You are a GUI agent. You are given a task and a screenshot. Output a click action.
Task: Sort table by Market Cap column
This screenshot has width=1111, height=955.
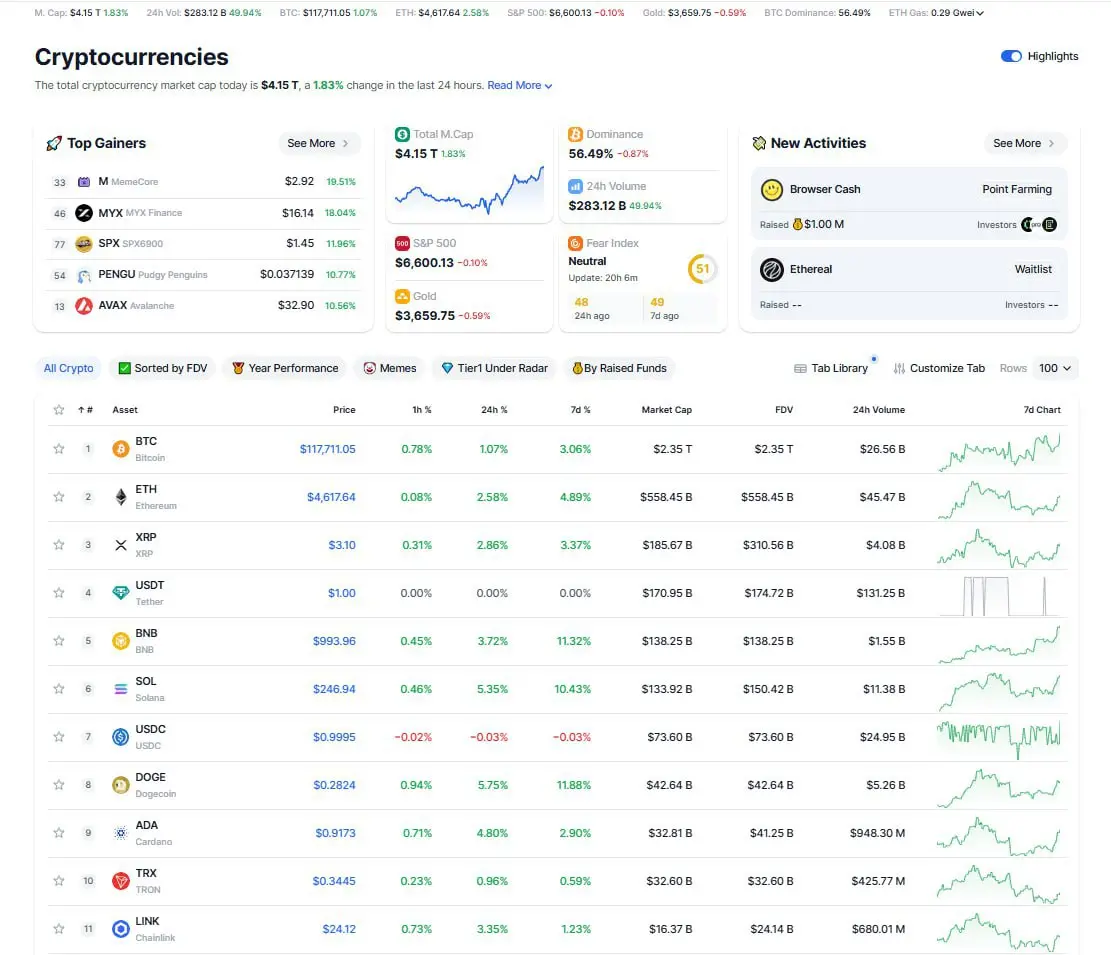[x=666, y=409]
